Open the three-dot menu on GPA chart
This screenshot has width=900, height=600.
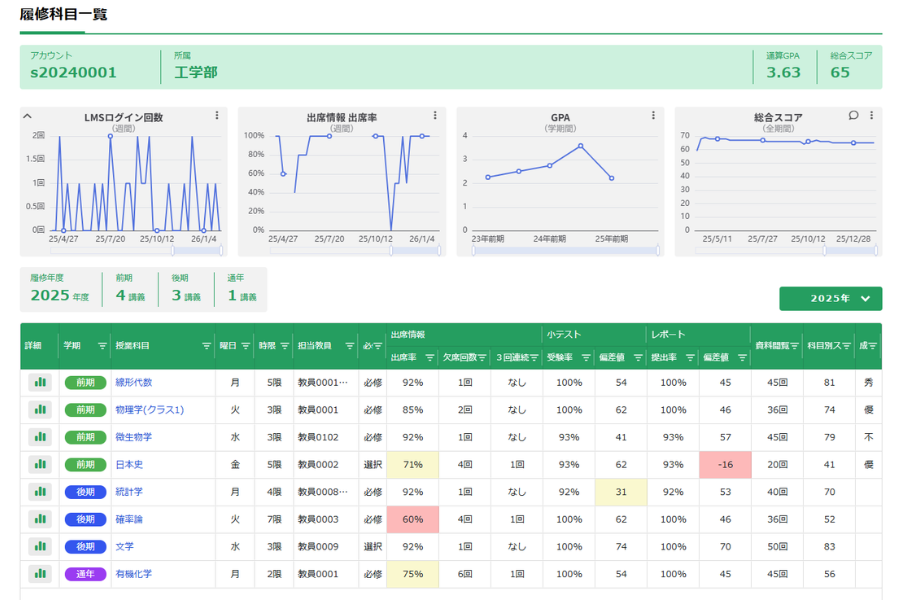(653, 116)
